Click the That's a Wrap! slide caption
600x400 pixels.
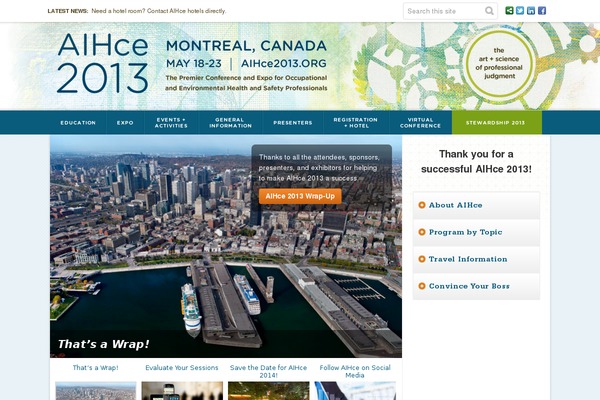104,344
